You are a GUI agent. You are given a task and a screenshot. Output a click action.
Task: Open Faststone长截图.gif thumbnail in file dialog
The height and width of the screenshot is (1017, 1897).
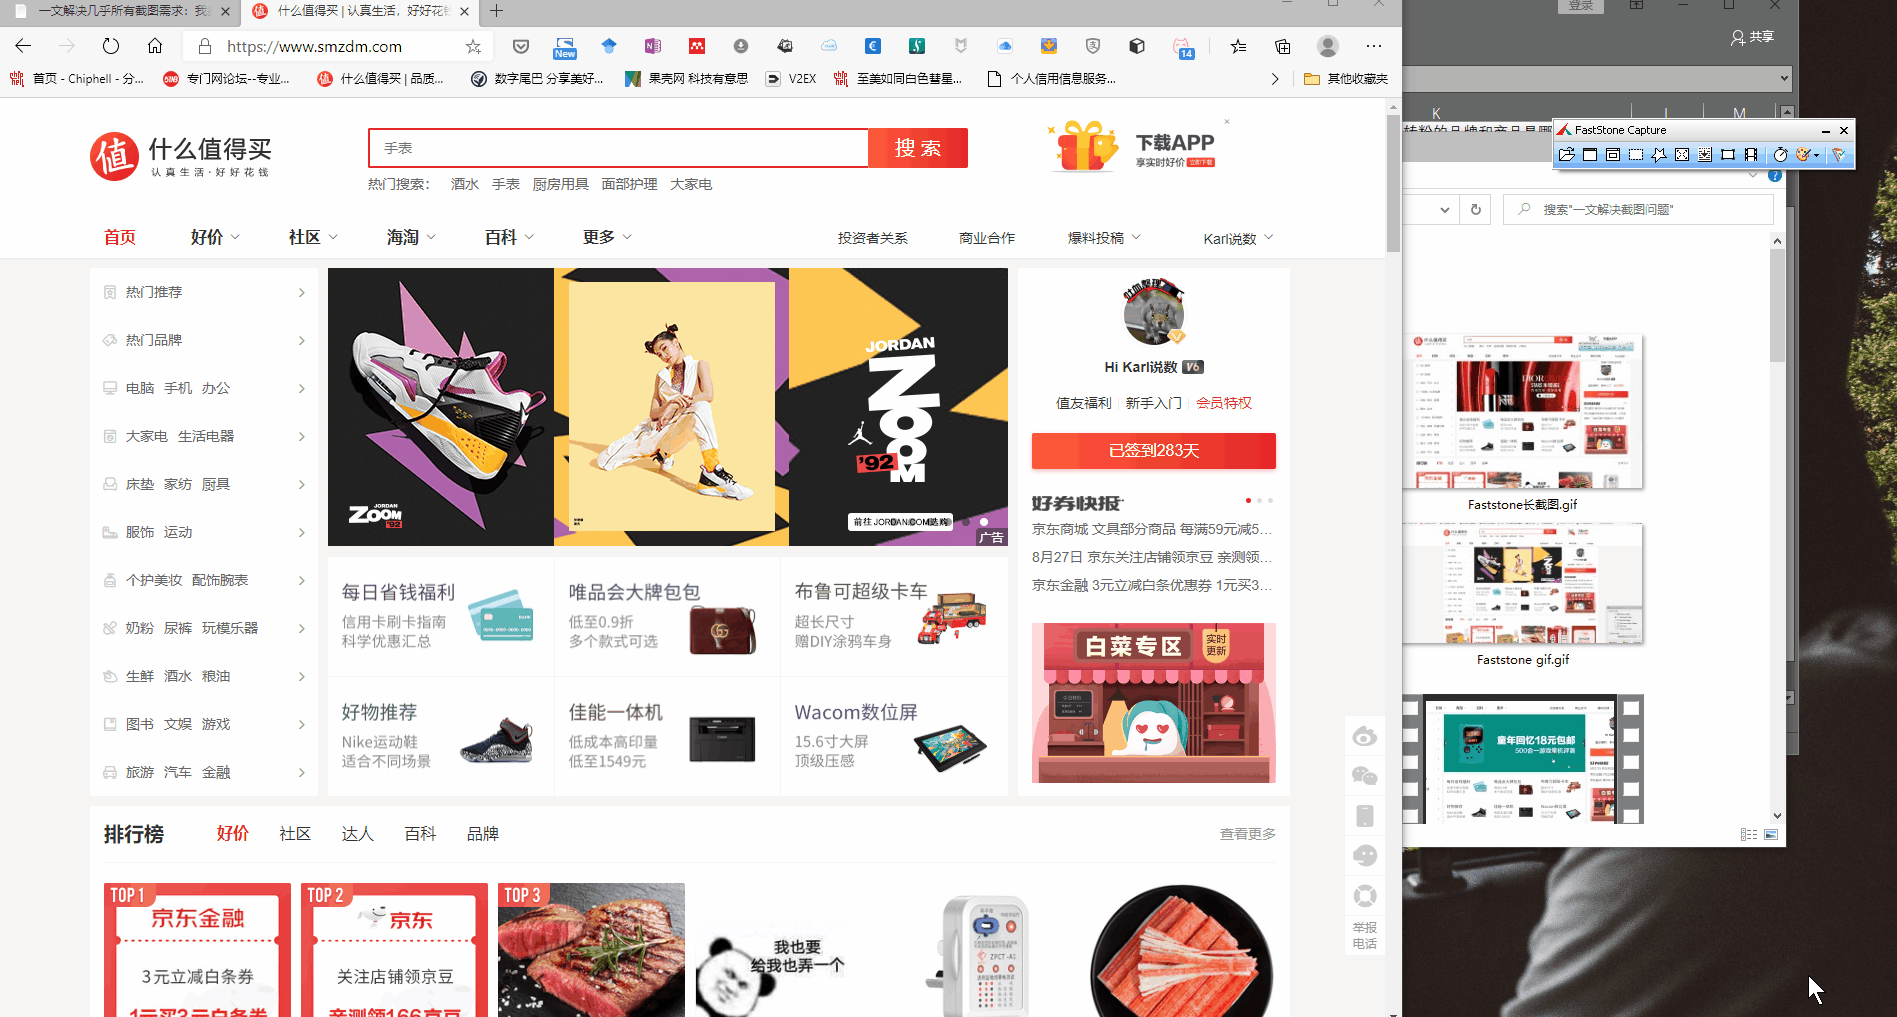1522,411
